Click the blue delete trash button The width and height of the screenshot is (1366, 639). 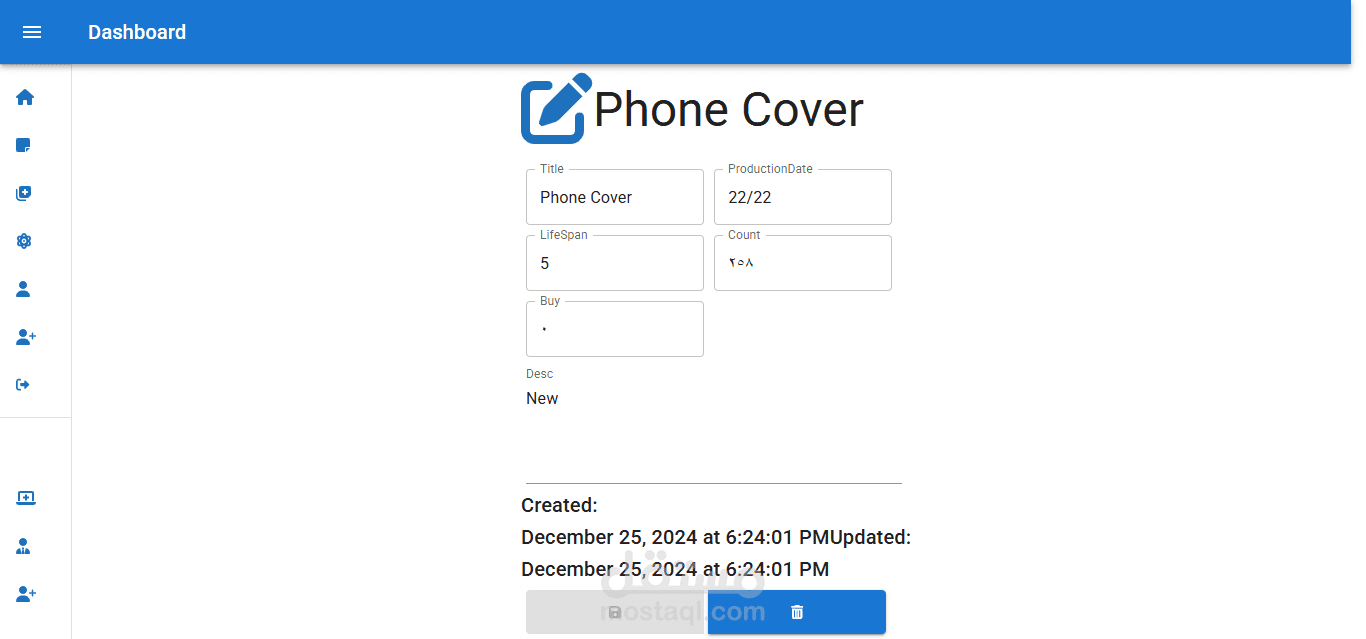pos(797,612)
